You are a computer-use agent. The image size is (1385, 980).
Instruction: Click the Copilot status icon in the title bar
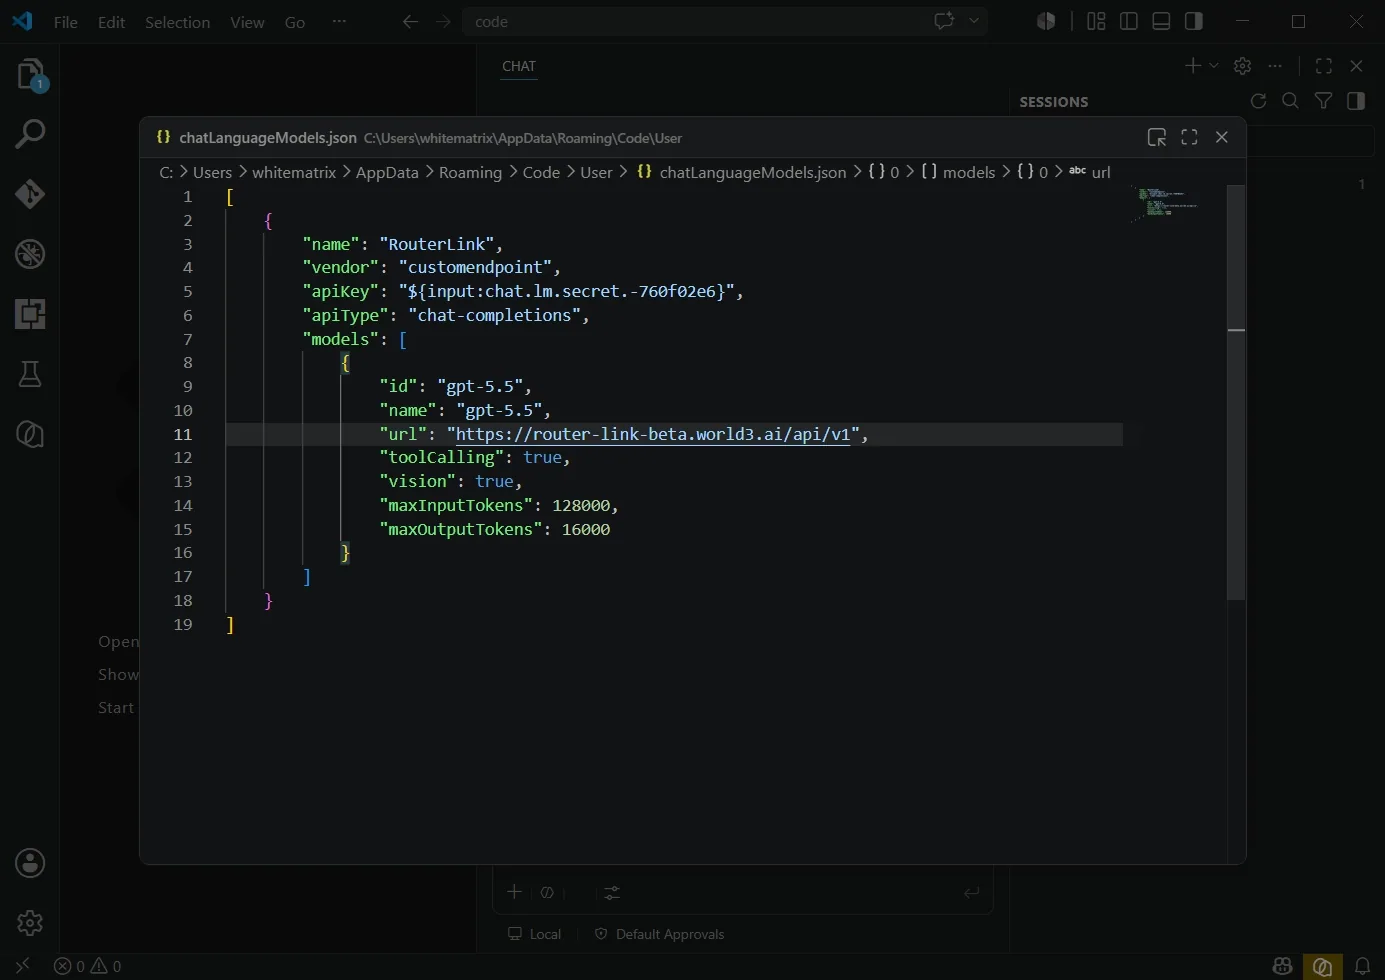point(1046,21)
